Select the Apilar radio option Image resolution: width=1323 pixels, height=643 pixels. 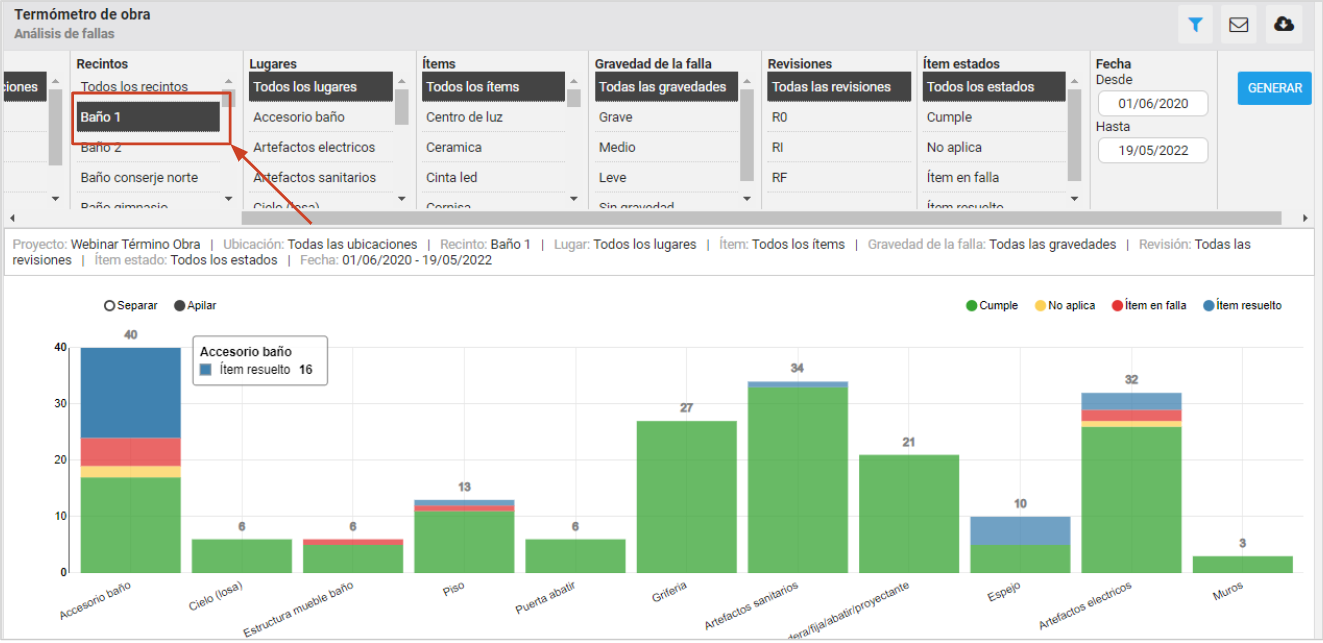[x=179, y=306]
